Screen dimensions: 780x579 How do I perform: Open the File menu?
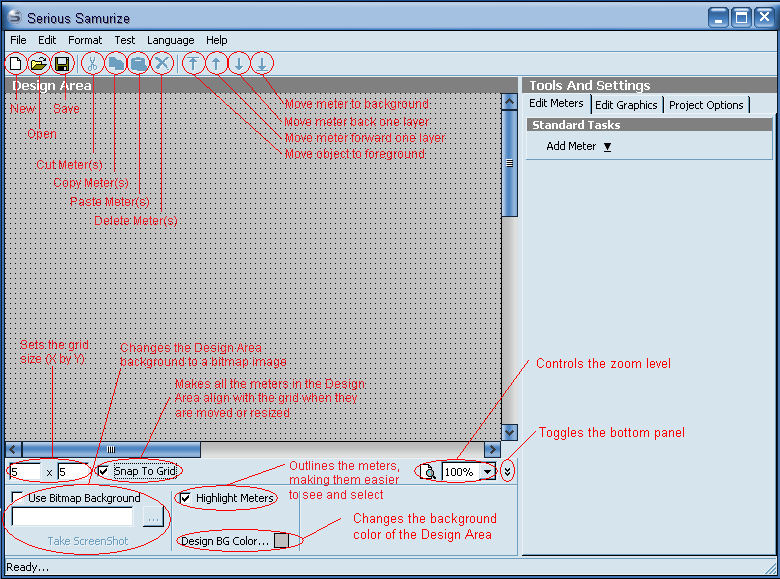18,40
